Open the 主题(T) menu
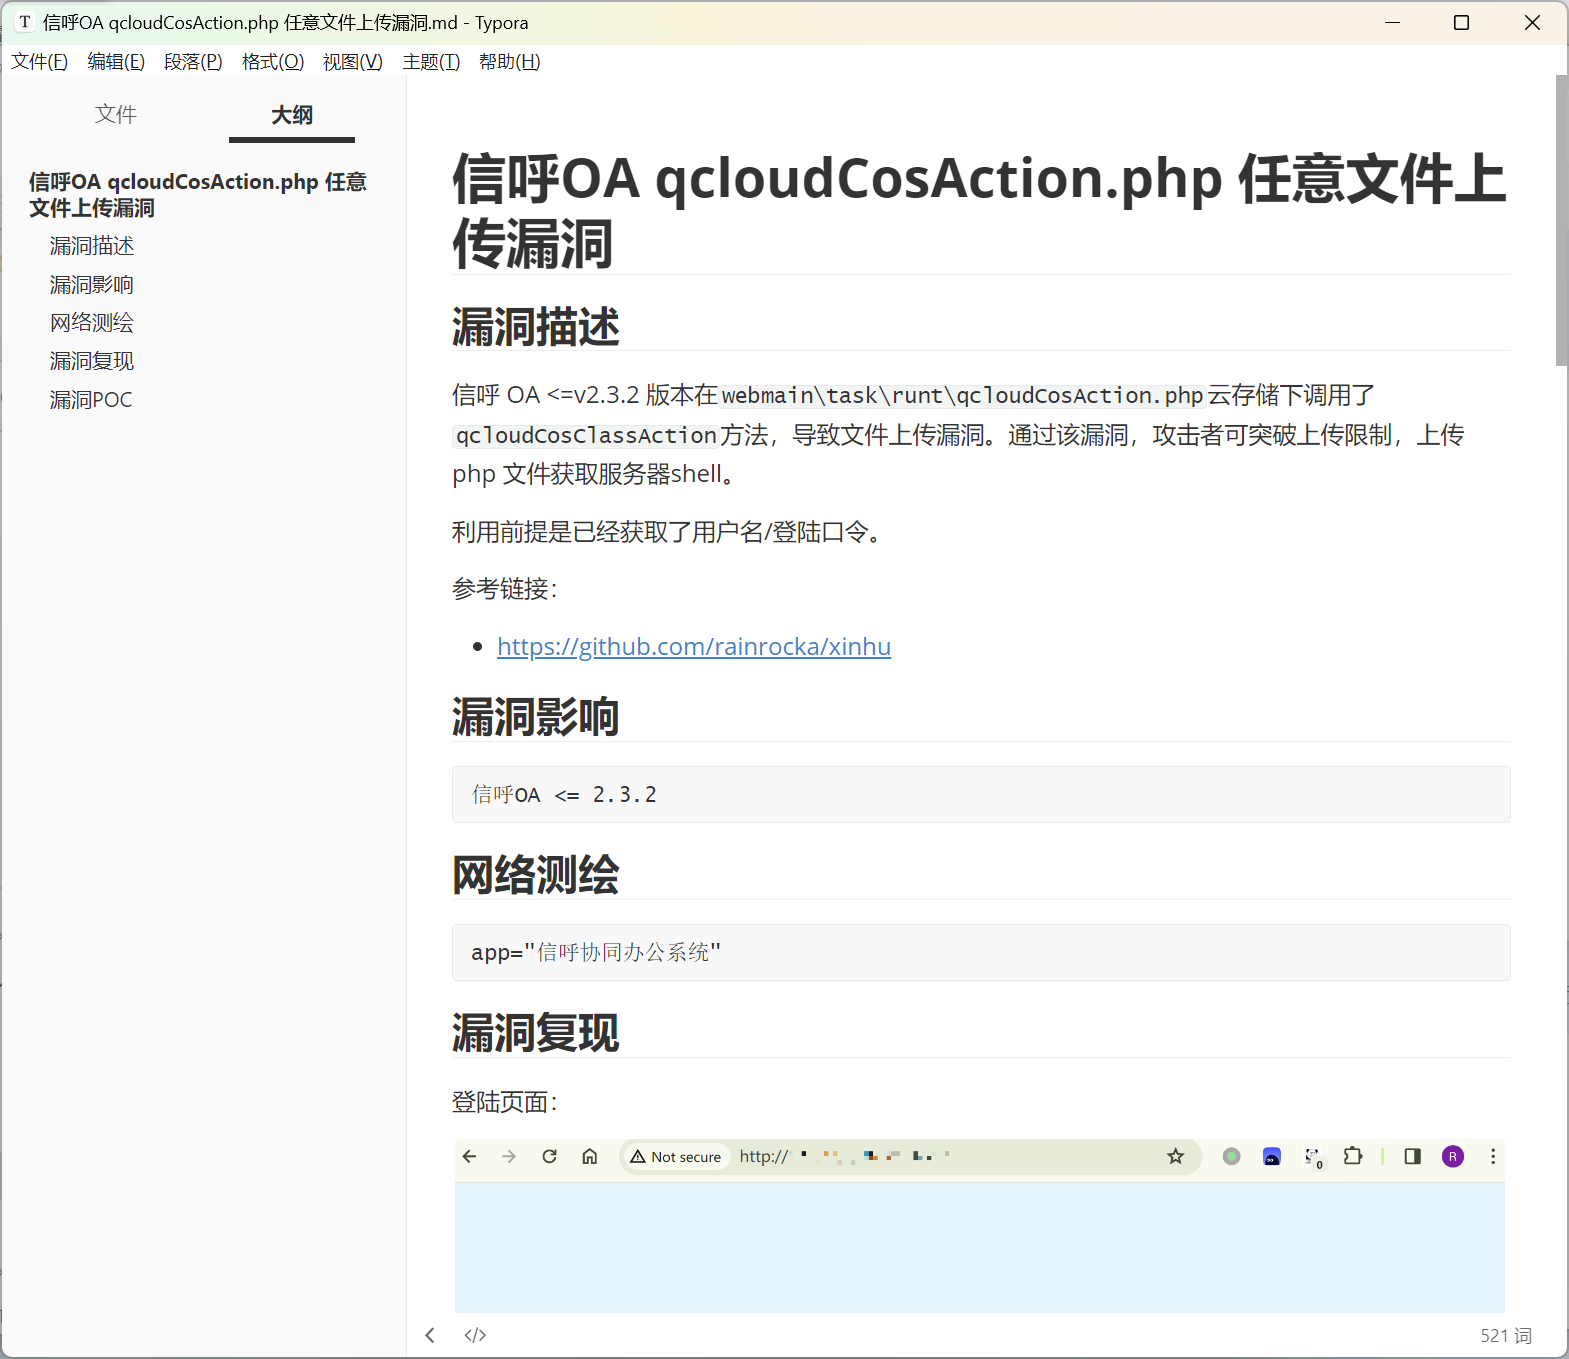This screenshot has height=1359, width=1569. click(x=431, y=62)
